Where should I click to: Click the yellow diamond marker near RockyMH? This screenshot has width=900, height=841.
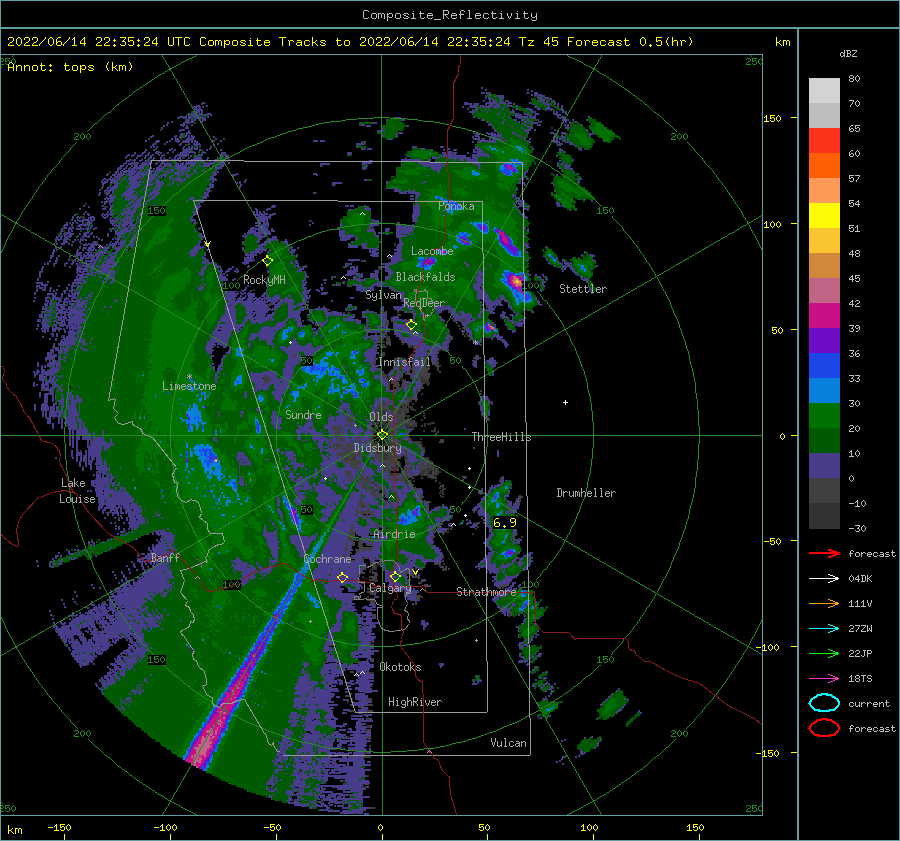point(267,261)
